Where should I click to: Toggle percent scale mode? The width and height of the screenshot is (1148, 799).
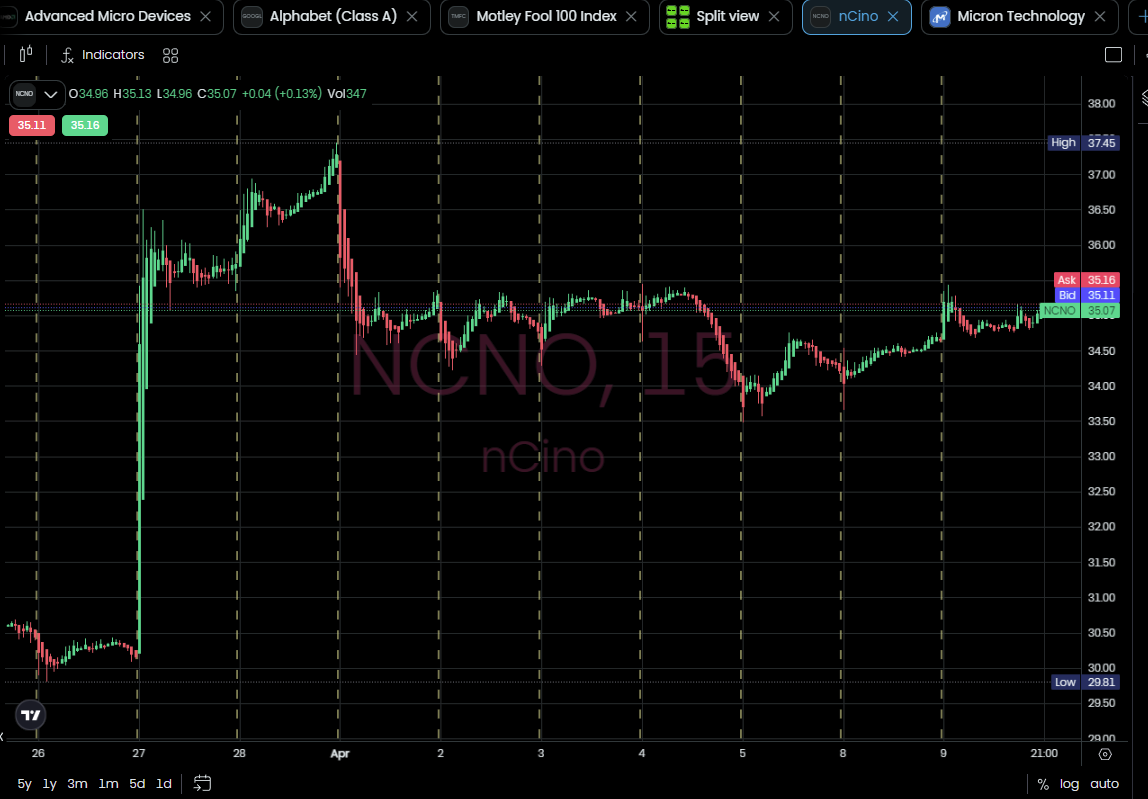coord(1043,784)
